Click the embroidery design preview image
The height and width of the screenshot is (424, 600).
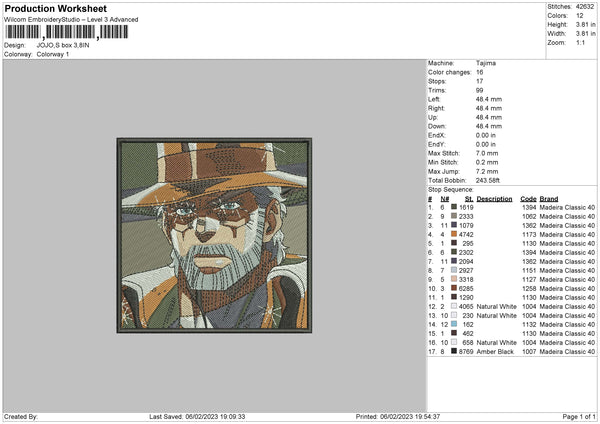(214, 235)
